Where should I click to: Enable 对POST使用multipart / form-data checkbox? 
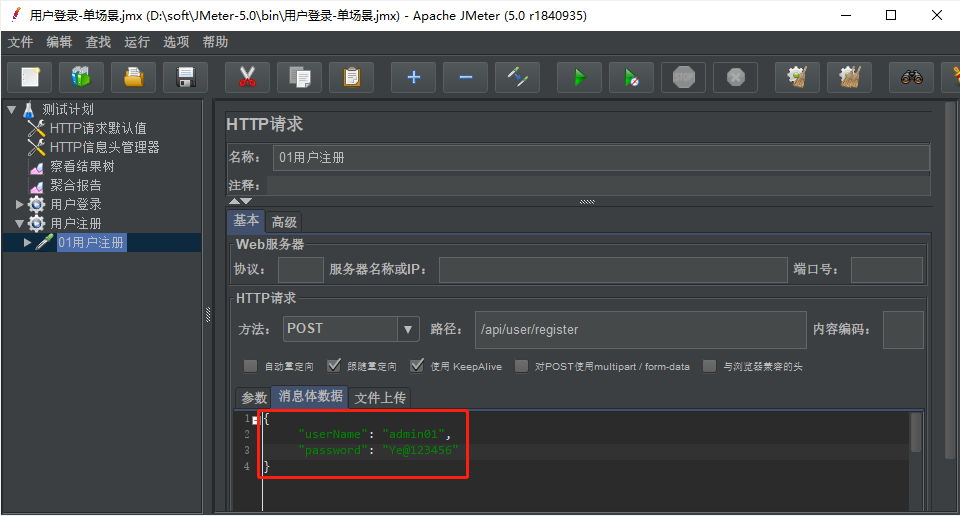click(522, 366)
